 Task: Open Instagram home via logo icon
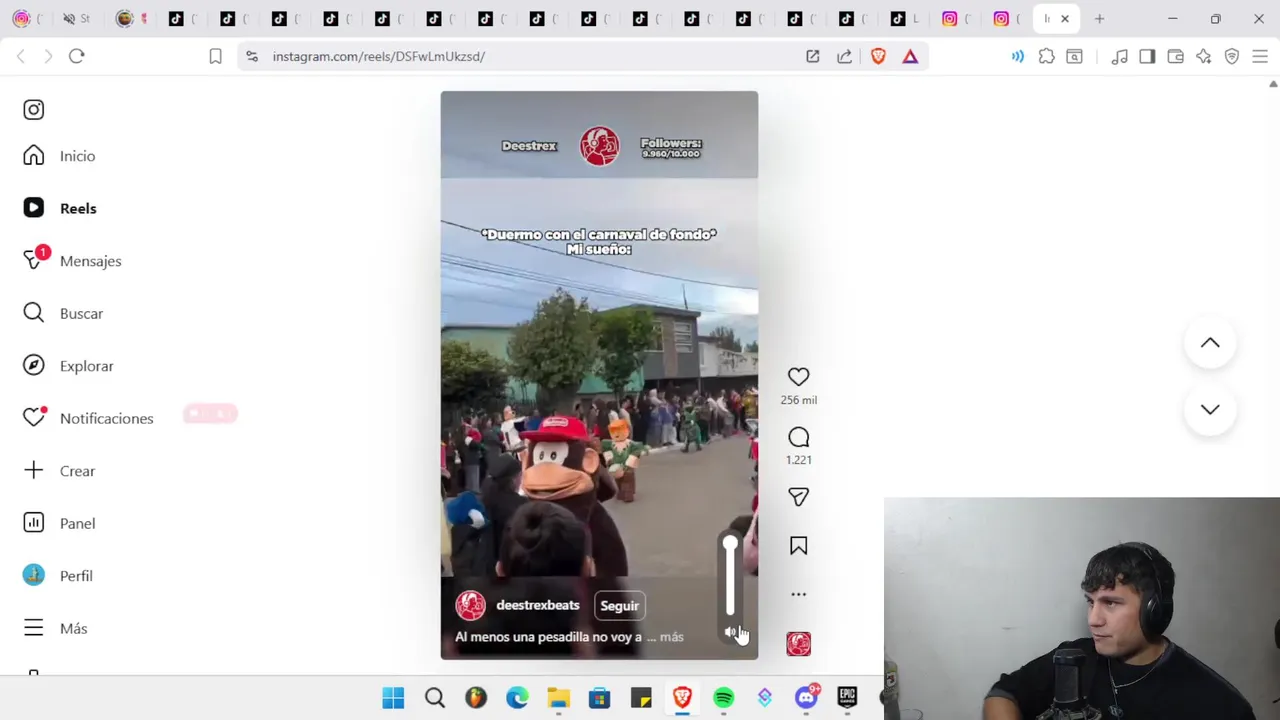pyautogui.click(x=34, y=110)
